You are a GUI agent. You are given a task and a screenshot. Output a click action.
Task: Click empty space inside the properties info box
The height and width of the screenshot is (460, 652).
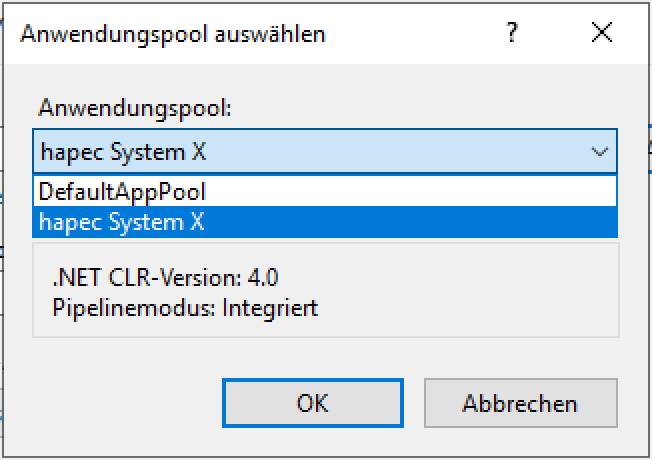pos(480,292)
